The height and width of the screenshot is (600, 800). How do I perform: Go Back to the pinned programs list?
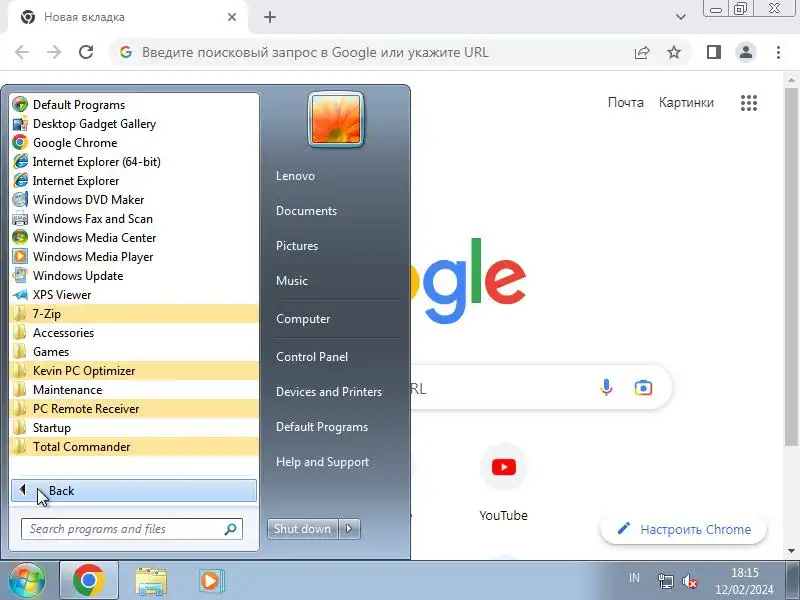coord(134,491)
